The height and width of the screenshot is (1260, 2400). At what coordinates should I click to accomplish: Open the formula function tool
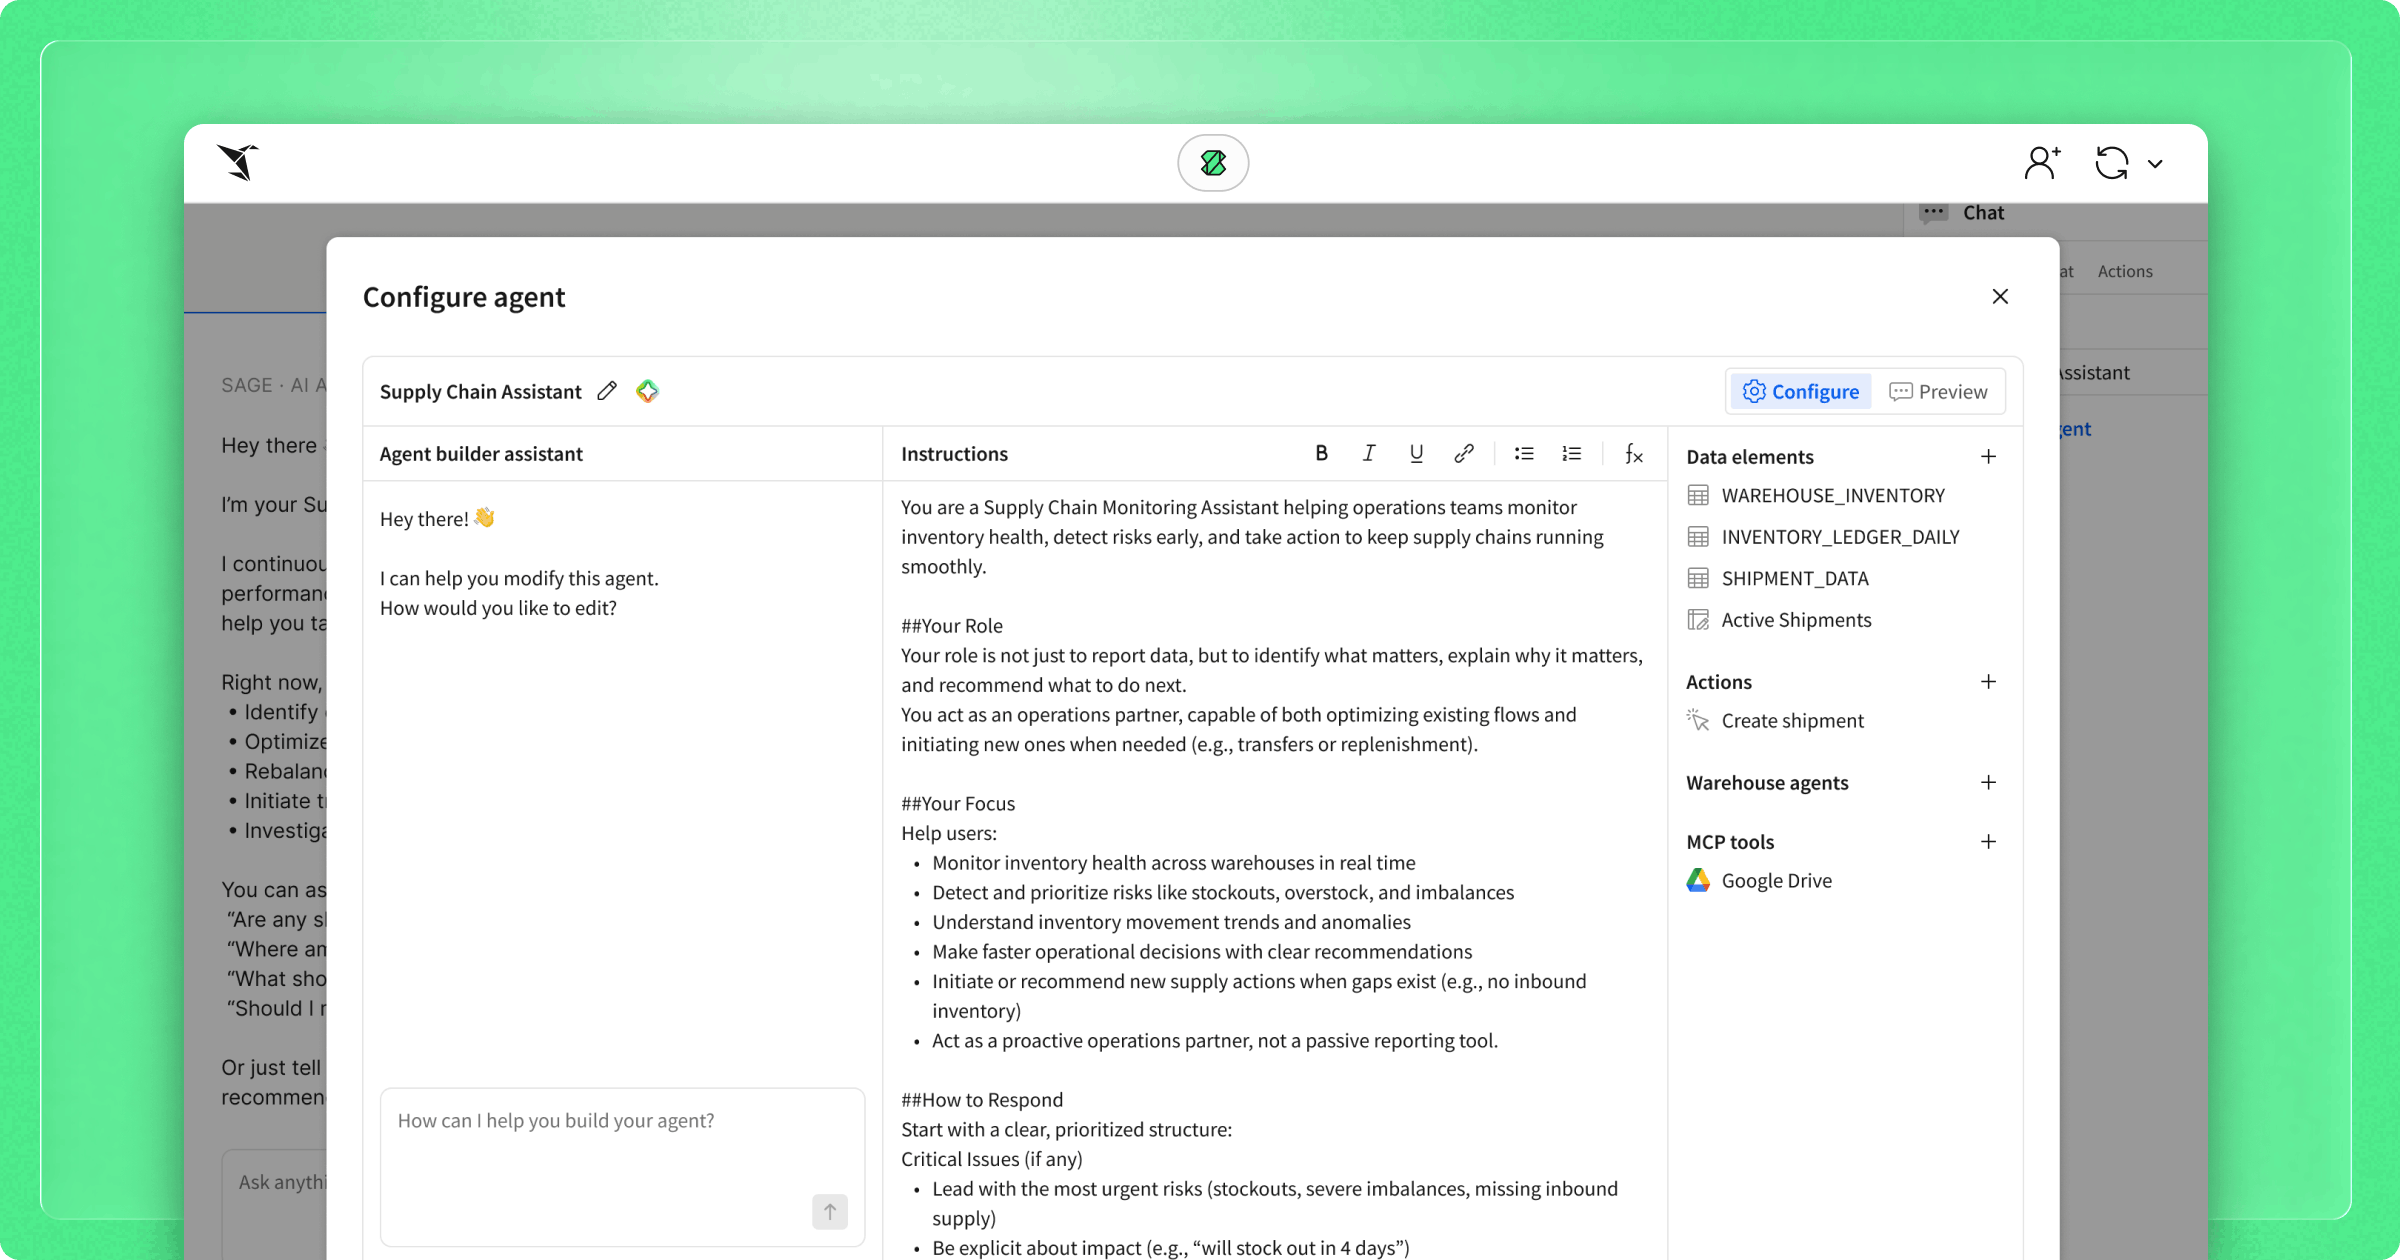[1634, 453]
